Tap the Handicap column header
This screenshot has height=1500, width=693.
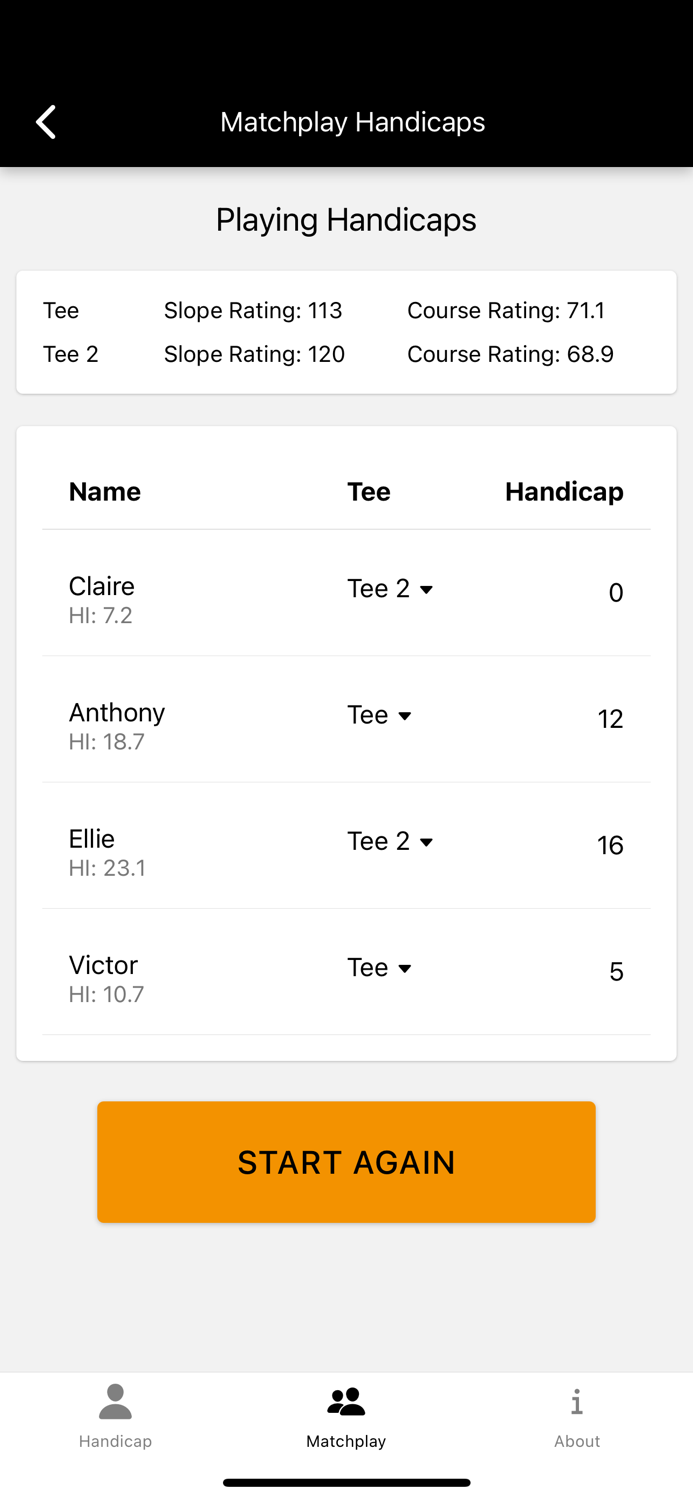564,491
